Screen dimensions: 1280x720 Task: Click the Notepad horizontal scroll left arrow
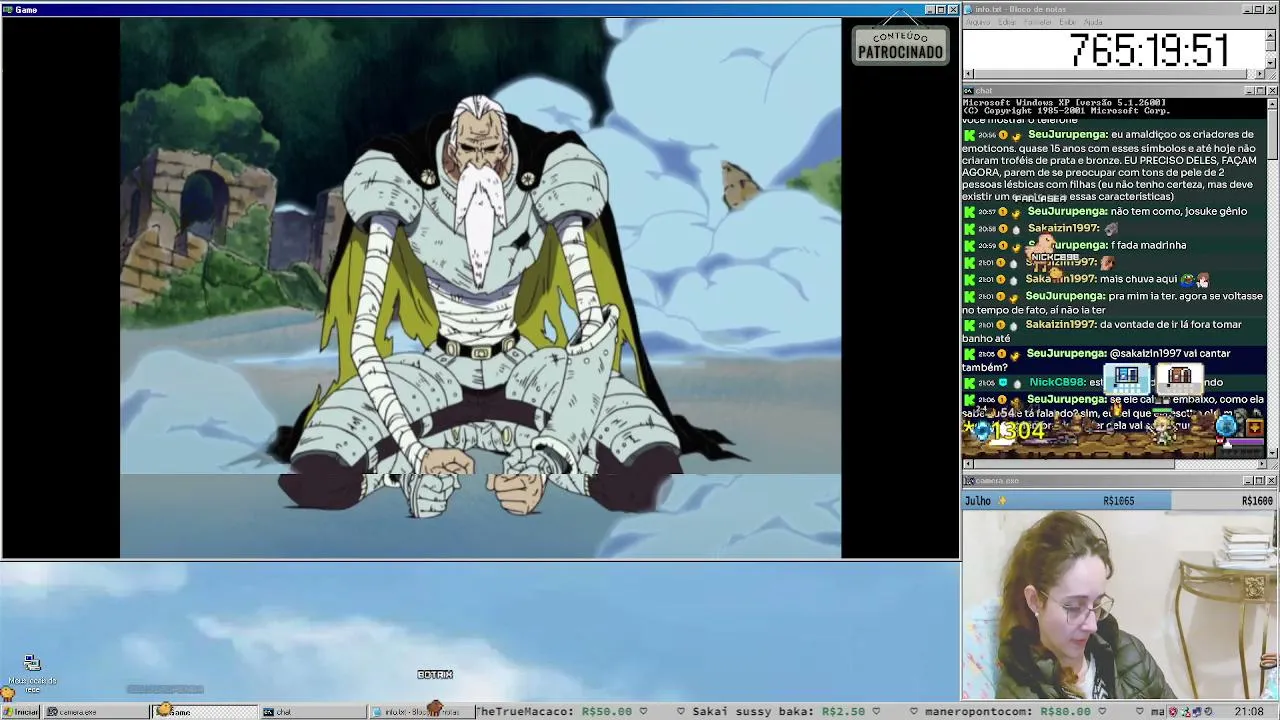[x=968, y=74]
